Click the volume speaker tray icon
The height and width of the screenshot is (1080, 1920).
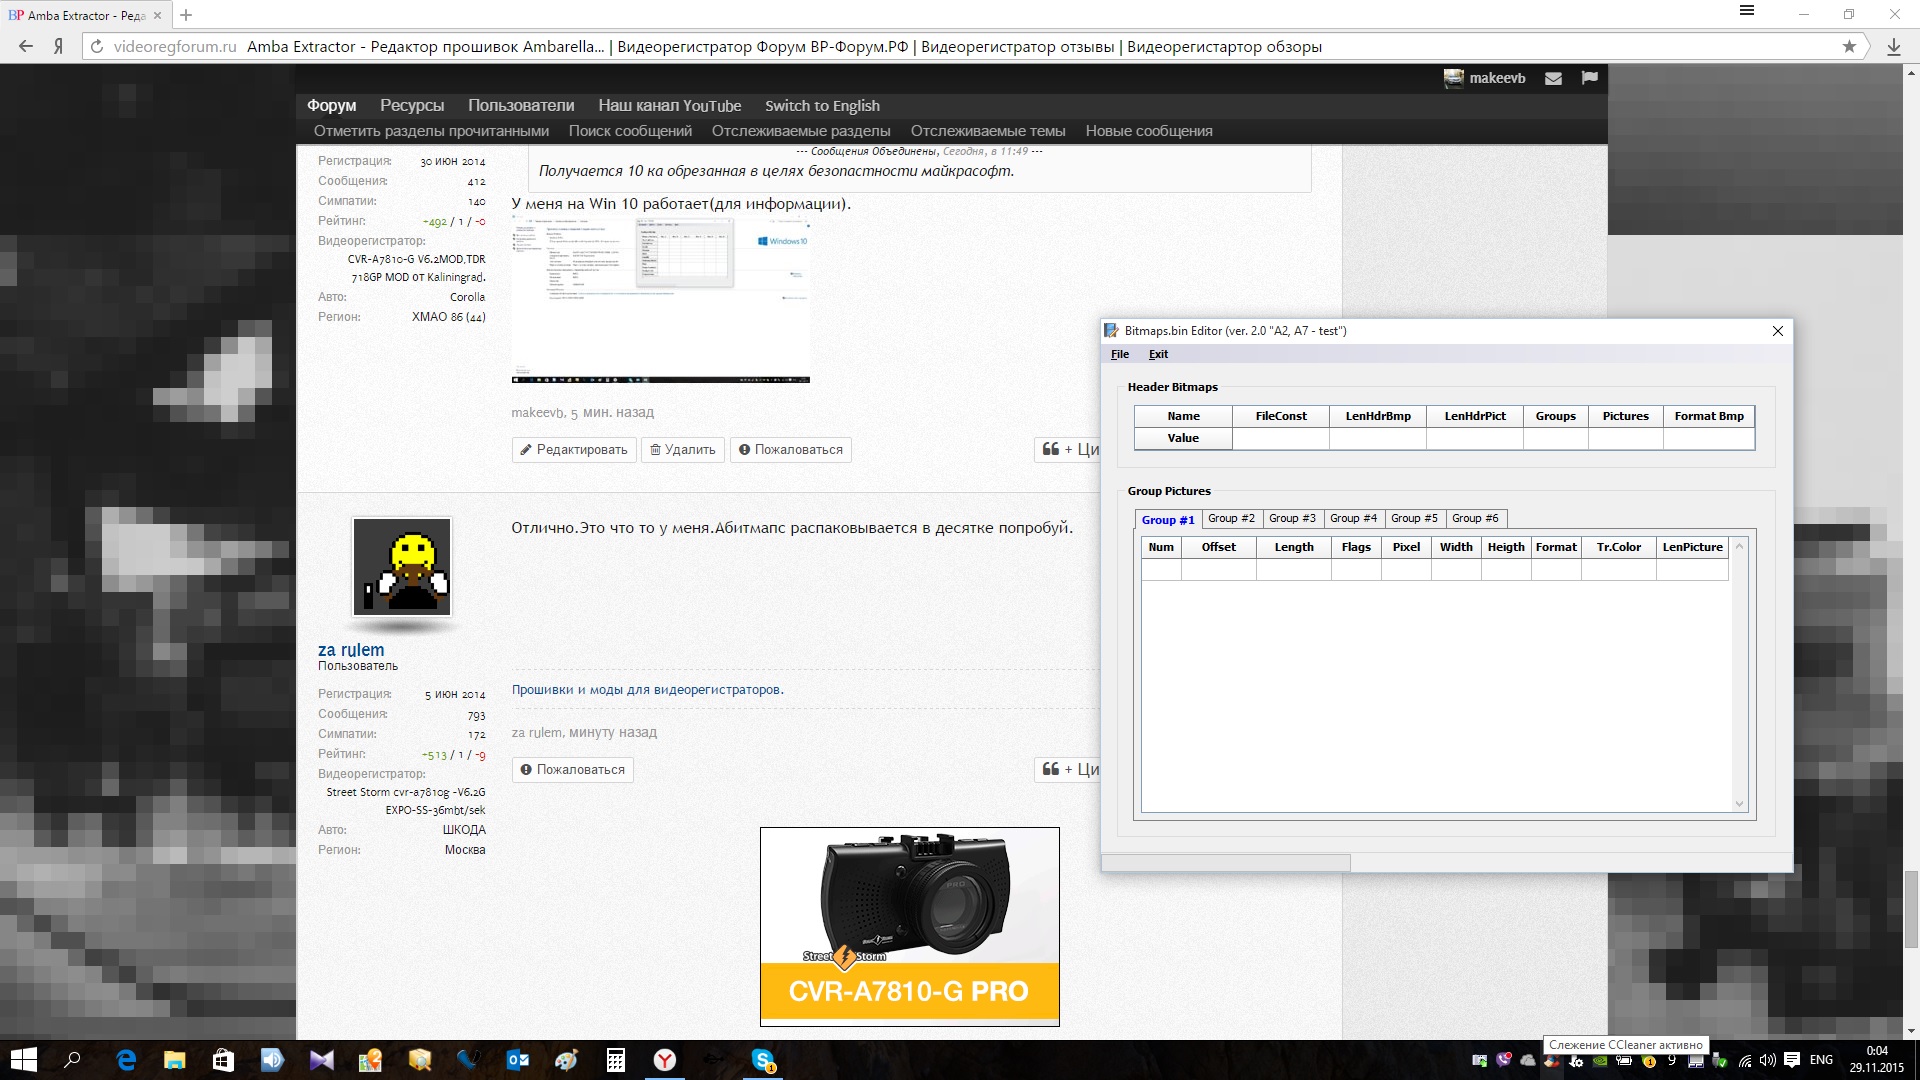click(1767, 1060)
